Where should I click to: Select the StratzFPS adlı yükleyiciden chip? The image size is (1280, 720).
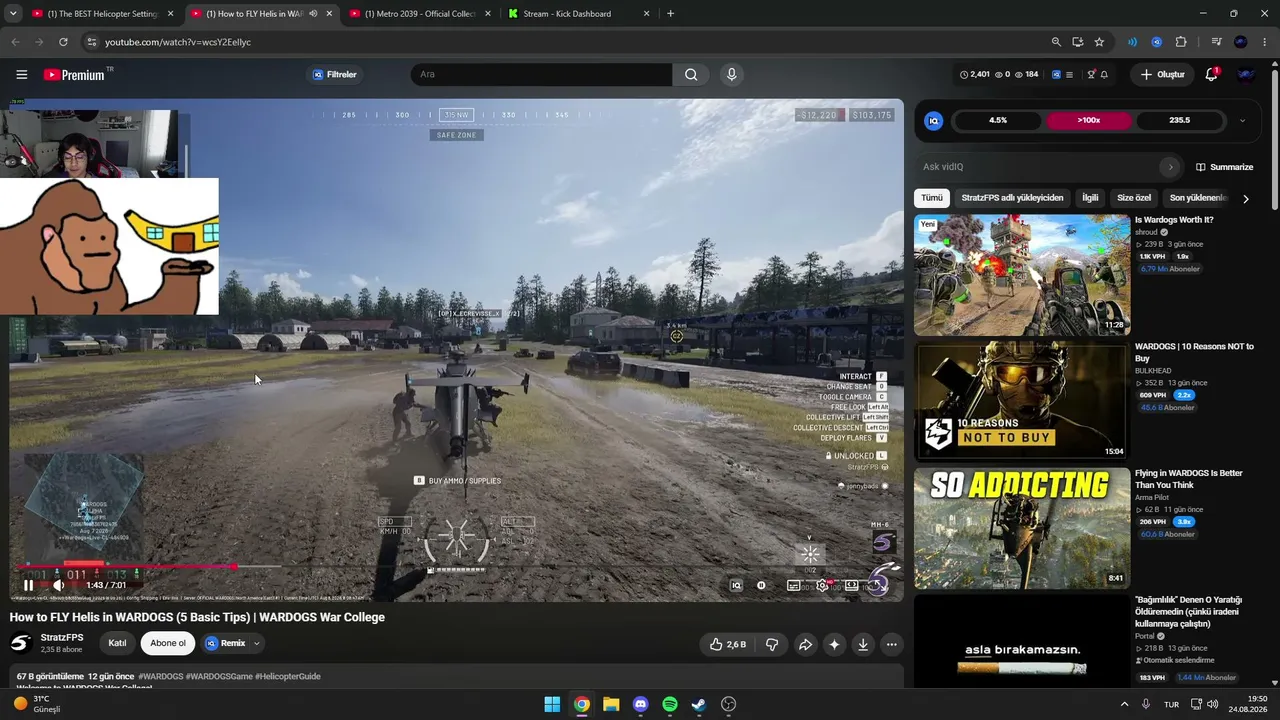coord(1012,198)
